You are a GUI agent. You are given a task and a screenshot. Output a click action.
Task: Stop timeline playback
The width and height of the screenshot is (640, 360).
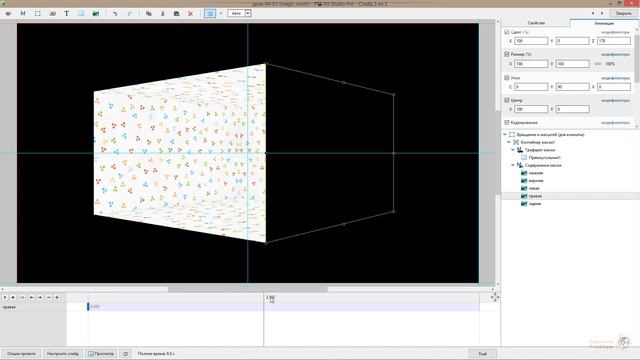point(13,298)
